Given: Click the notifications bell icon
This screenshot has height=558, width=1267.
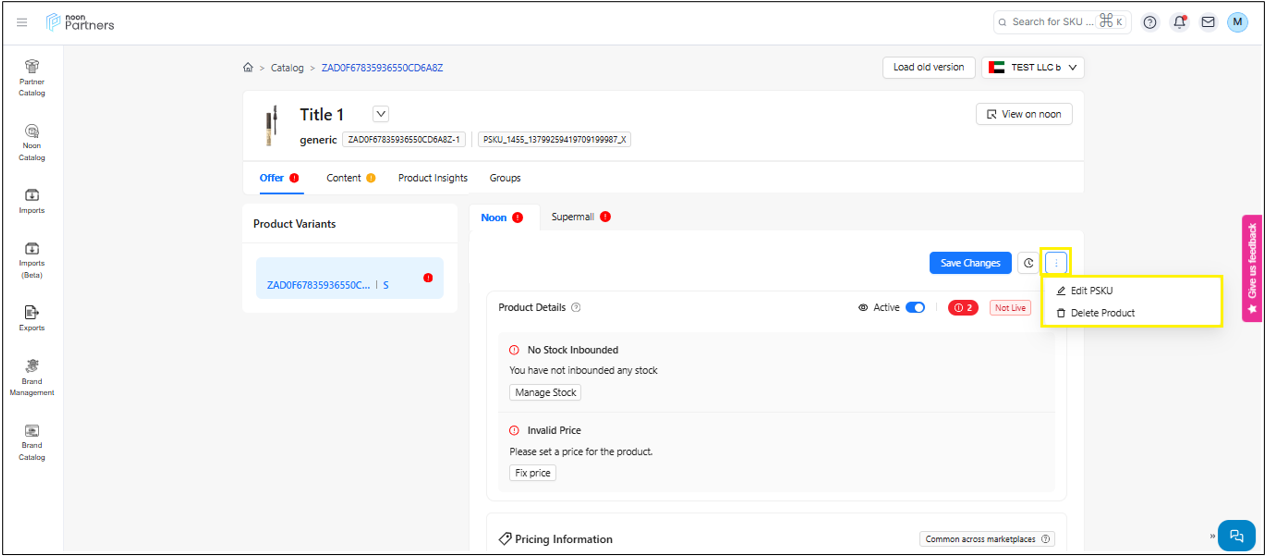Looking at the screenshot, I should pos(1179,22).
